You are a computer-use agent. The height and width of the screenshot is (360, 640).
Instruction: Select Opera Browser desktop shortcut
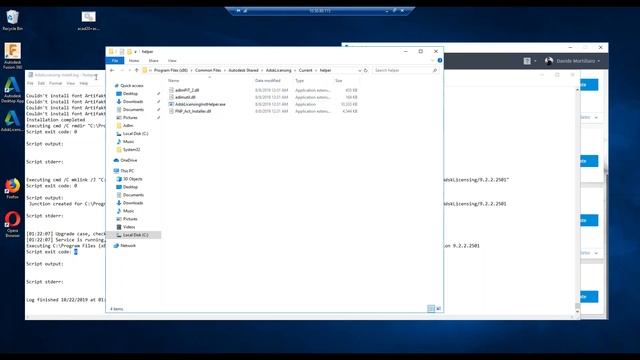coord(13,224)
